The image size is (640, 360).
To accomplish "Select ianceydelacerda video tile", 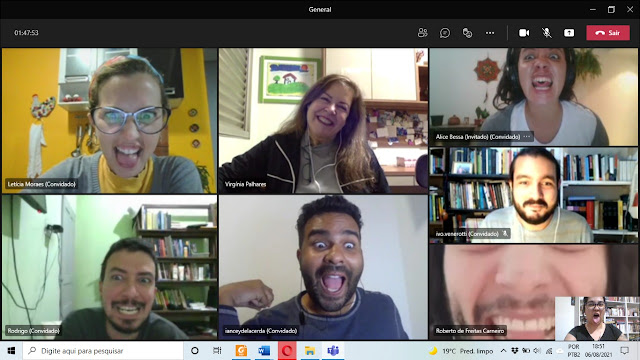I will tap(323, 267).
